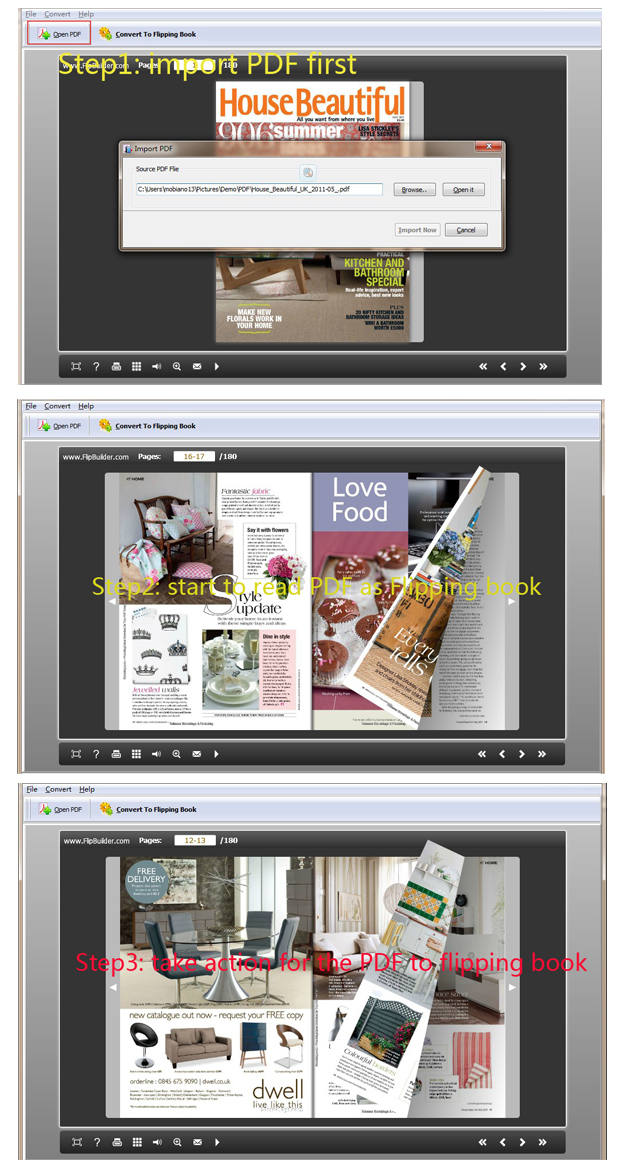Click print icon in pages 12-13 viewer

(116, 1142)
